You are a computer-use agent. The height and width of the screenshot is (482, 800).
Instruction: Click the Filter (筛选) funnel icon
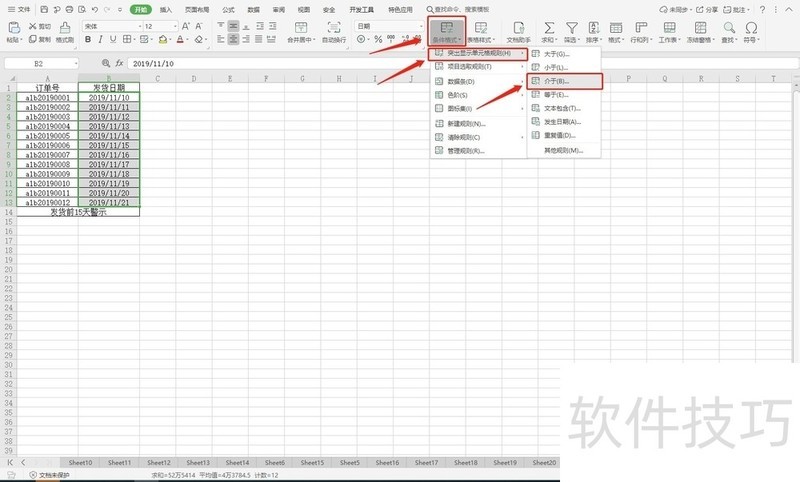pos(572,28)
